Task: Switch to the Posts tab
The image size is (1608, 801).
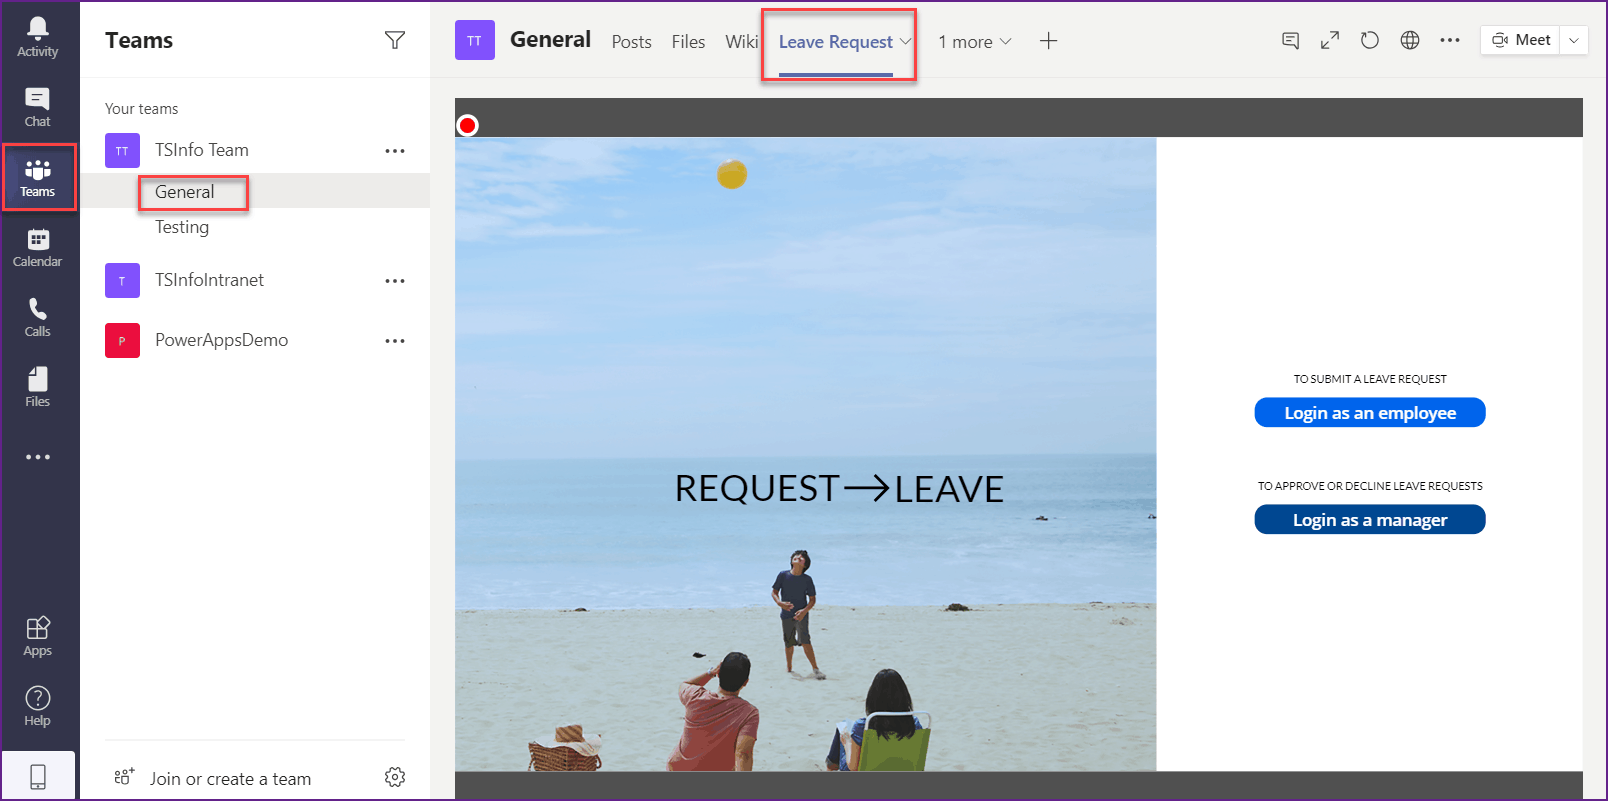Action: pyautogui.click(x=632, y=42)
